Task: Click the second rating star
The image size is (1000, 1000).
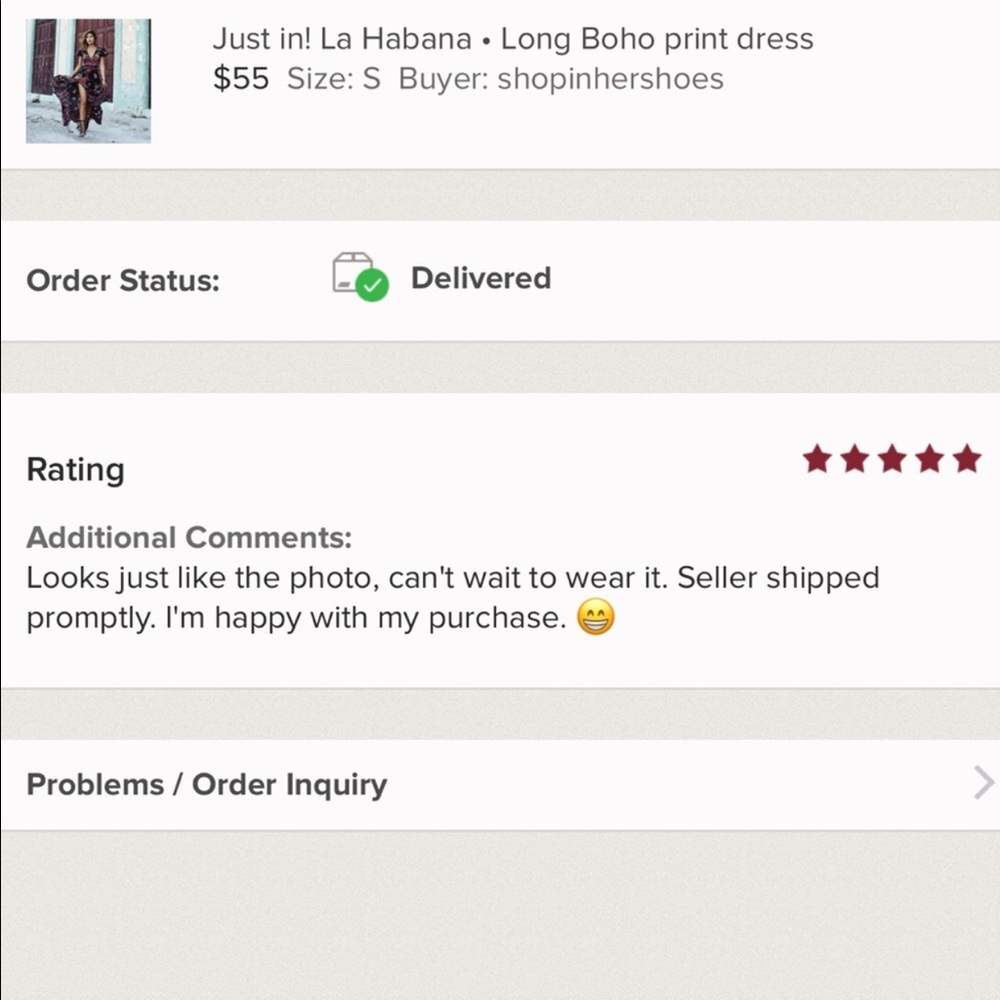Action: pyautogui.click(x=855, y=460)
